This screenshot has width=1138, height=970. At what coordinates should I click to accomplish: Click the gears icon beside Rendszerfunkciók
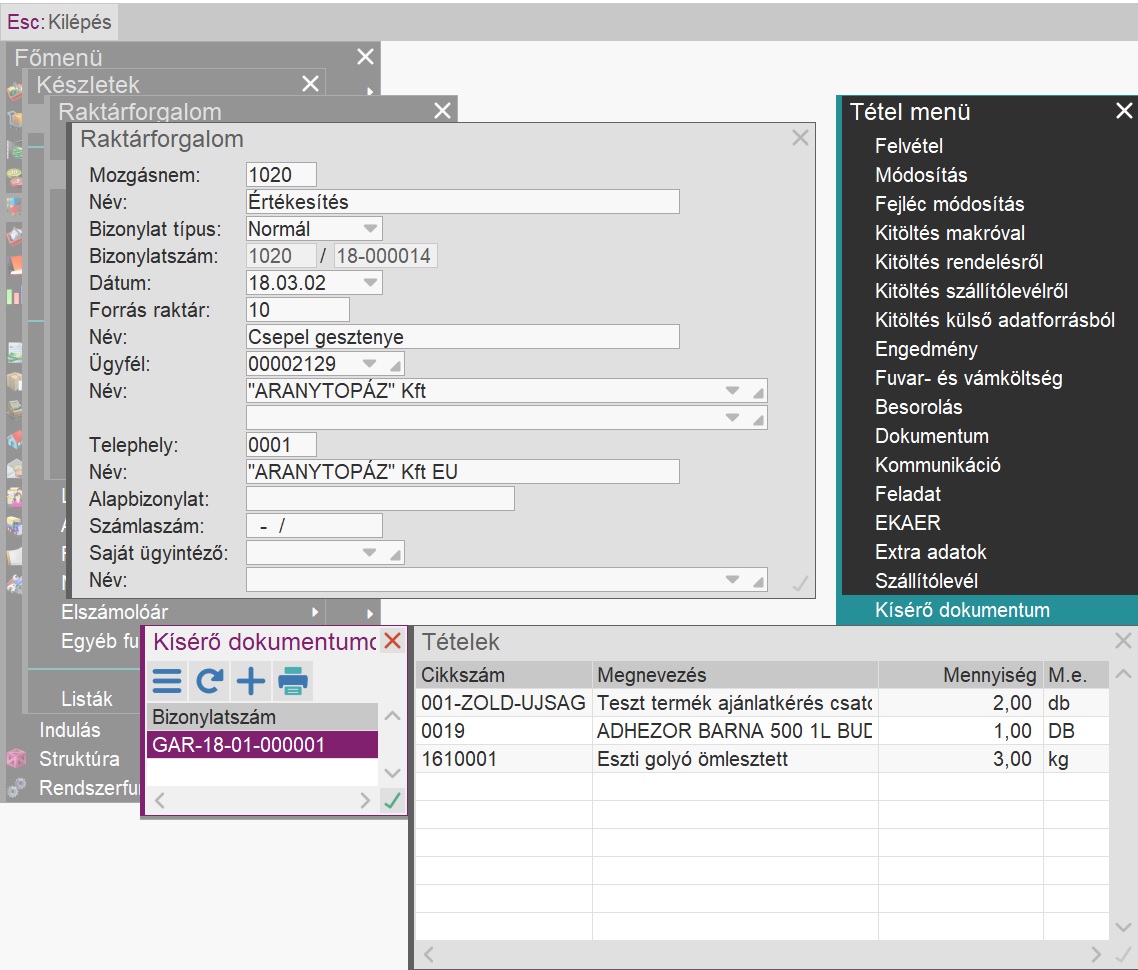[x=15, y=788]
